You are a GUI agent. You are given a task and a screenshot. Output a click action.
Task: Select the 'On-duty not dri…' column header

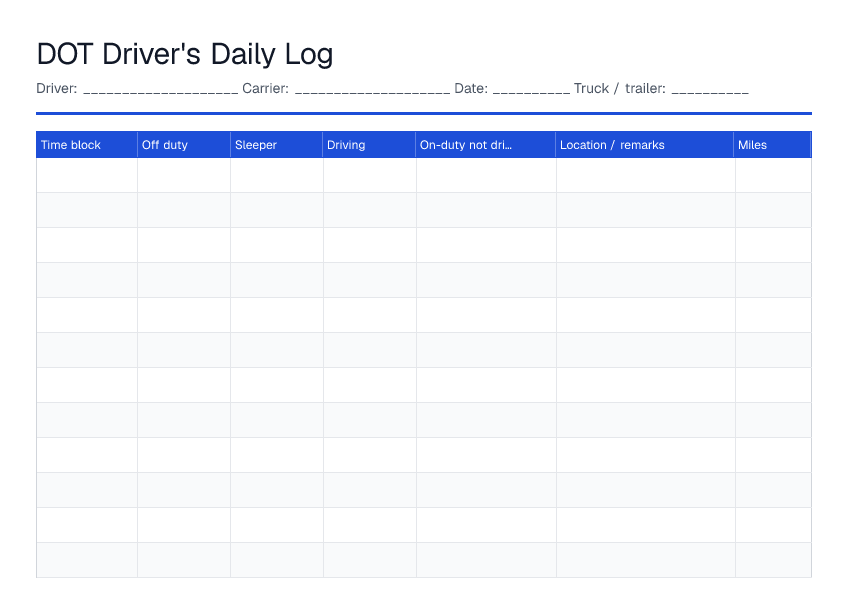[485, 145]
